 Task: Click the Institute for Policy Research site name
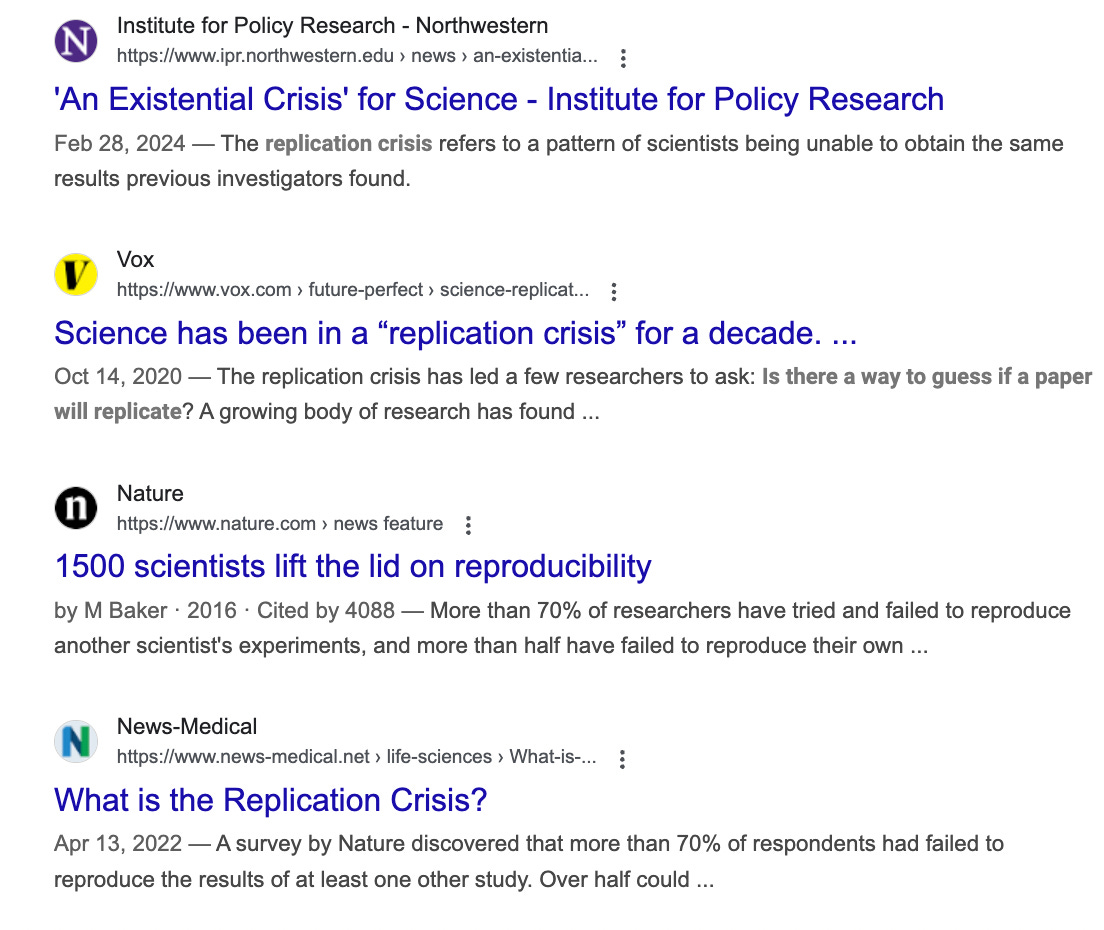pos(332,25)
